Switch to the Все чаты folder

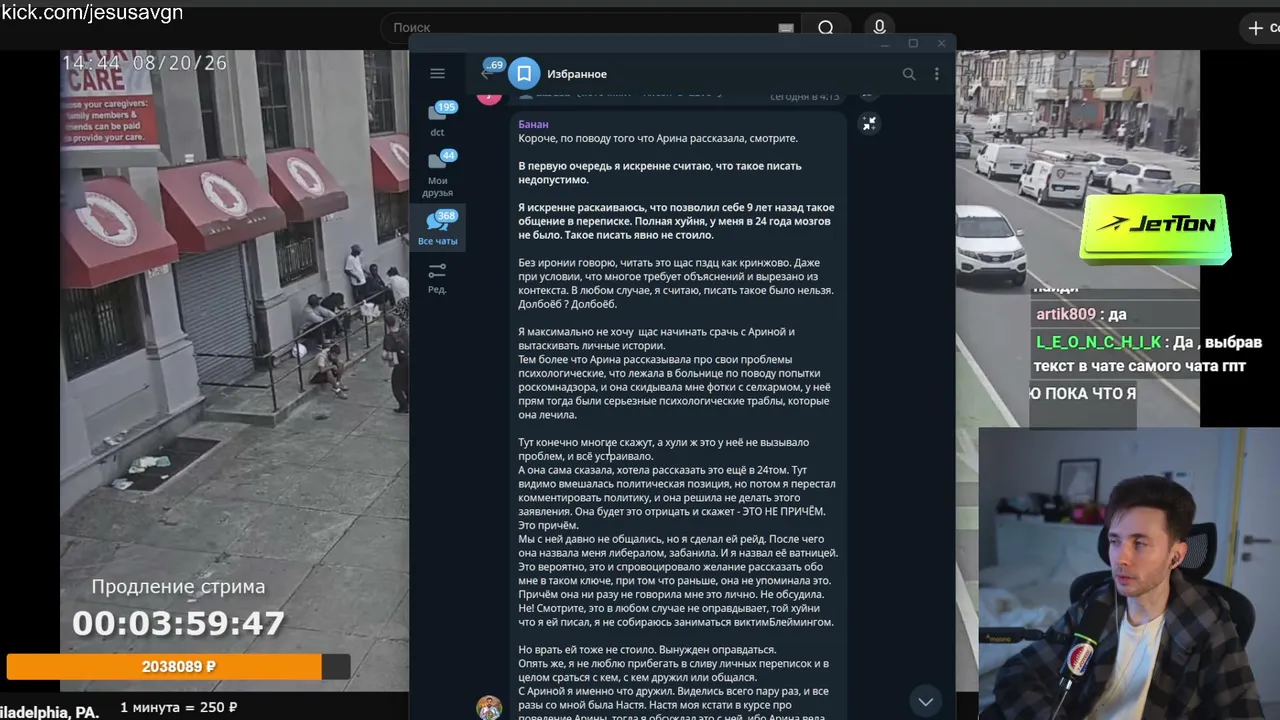coord(438,228)
